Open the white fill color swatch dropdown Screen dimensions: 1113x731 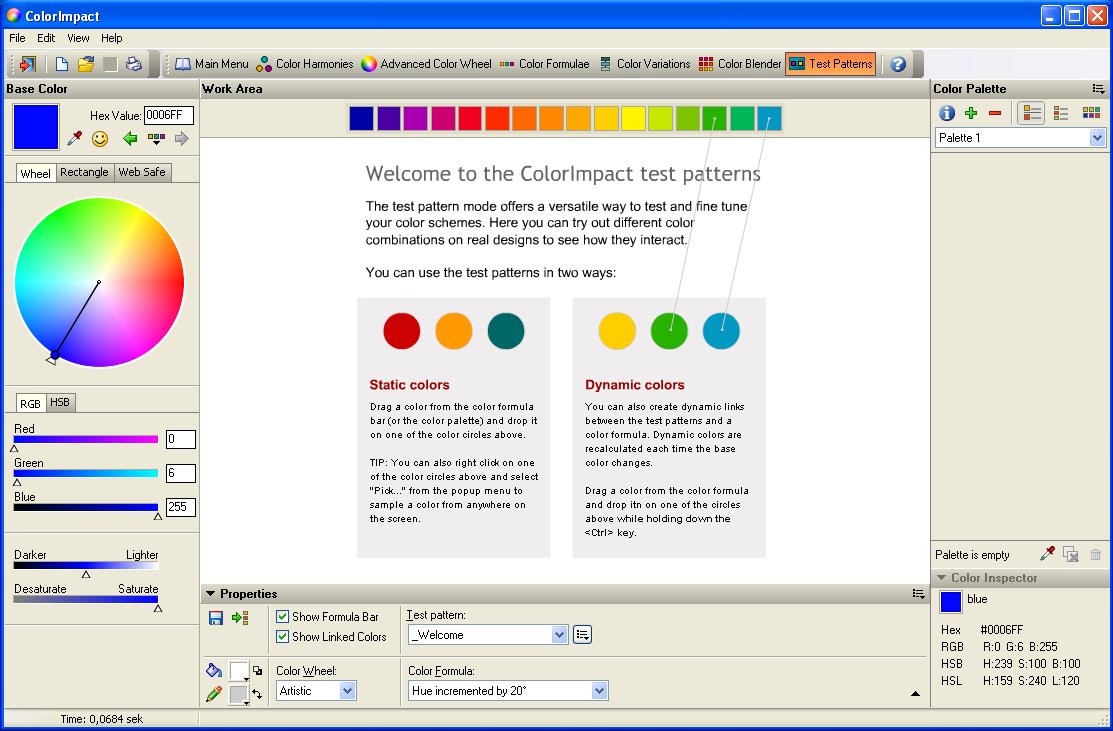(x=238, y=671)
